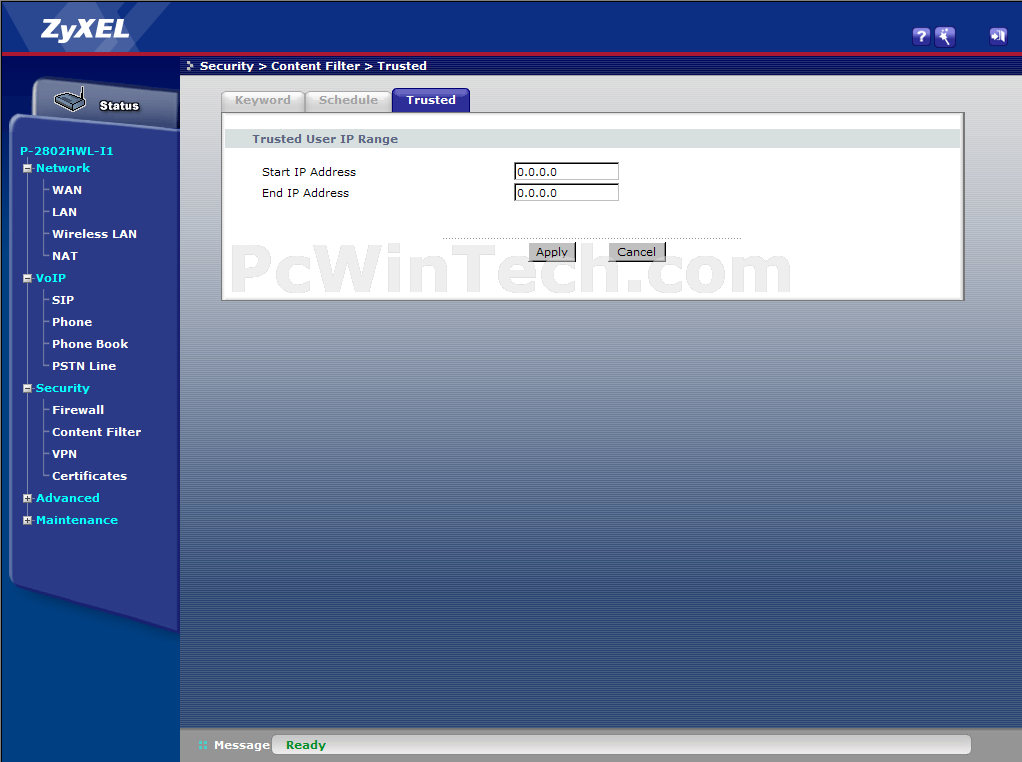This screenshot has height=762, width=1022.
Task: Click the P-2802HWL-I1 device name
Action: [x=66, y=151]
